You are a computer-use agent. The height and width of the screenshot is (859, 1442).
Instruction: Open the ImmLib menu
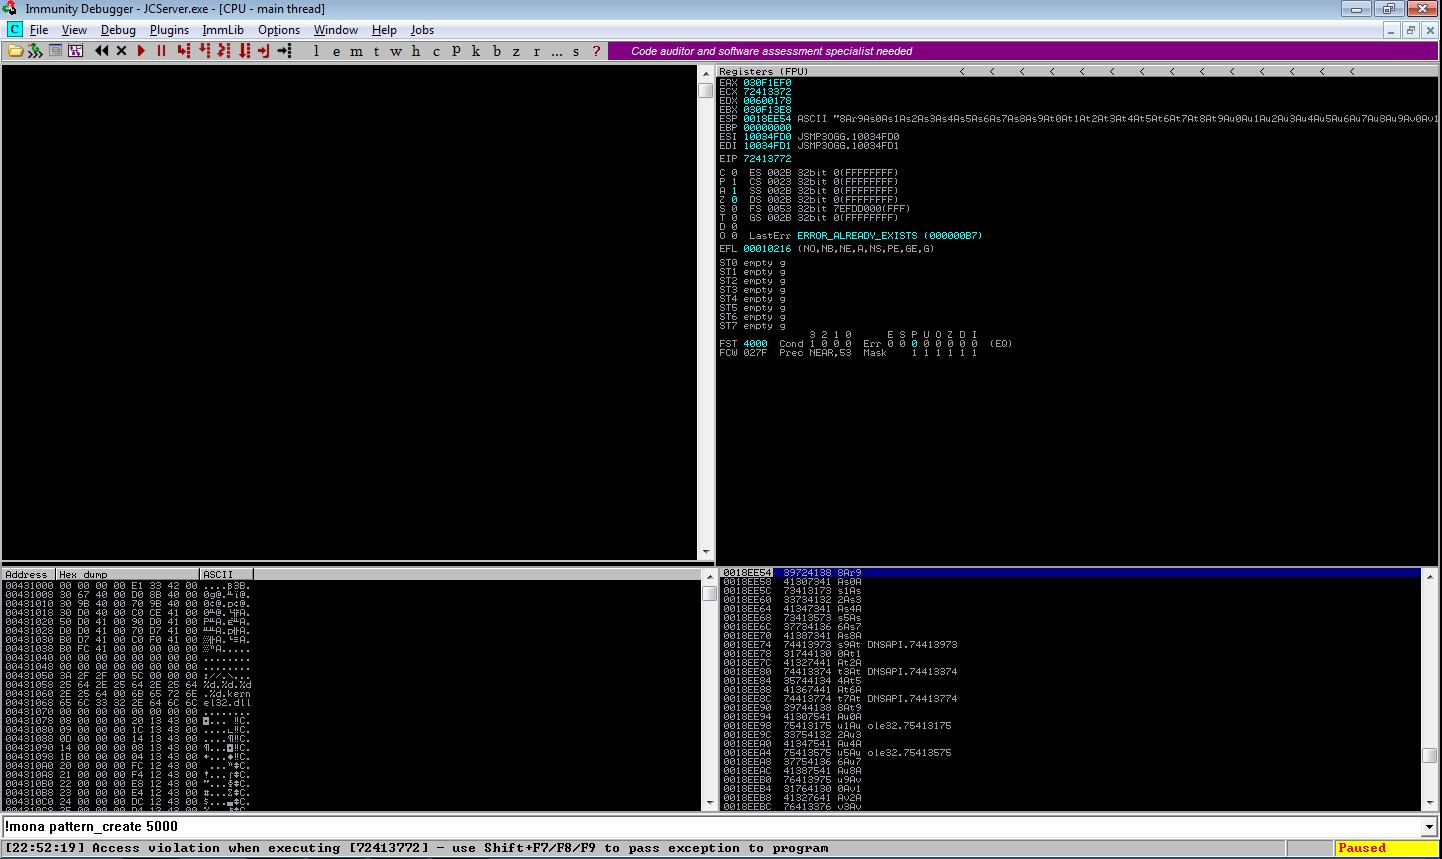coord(223,30)
